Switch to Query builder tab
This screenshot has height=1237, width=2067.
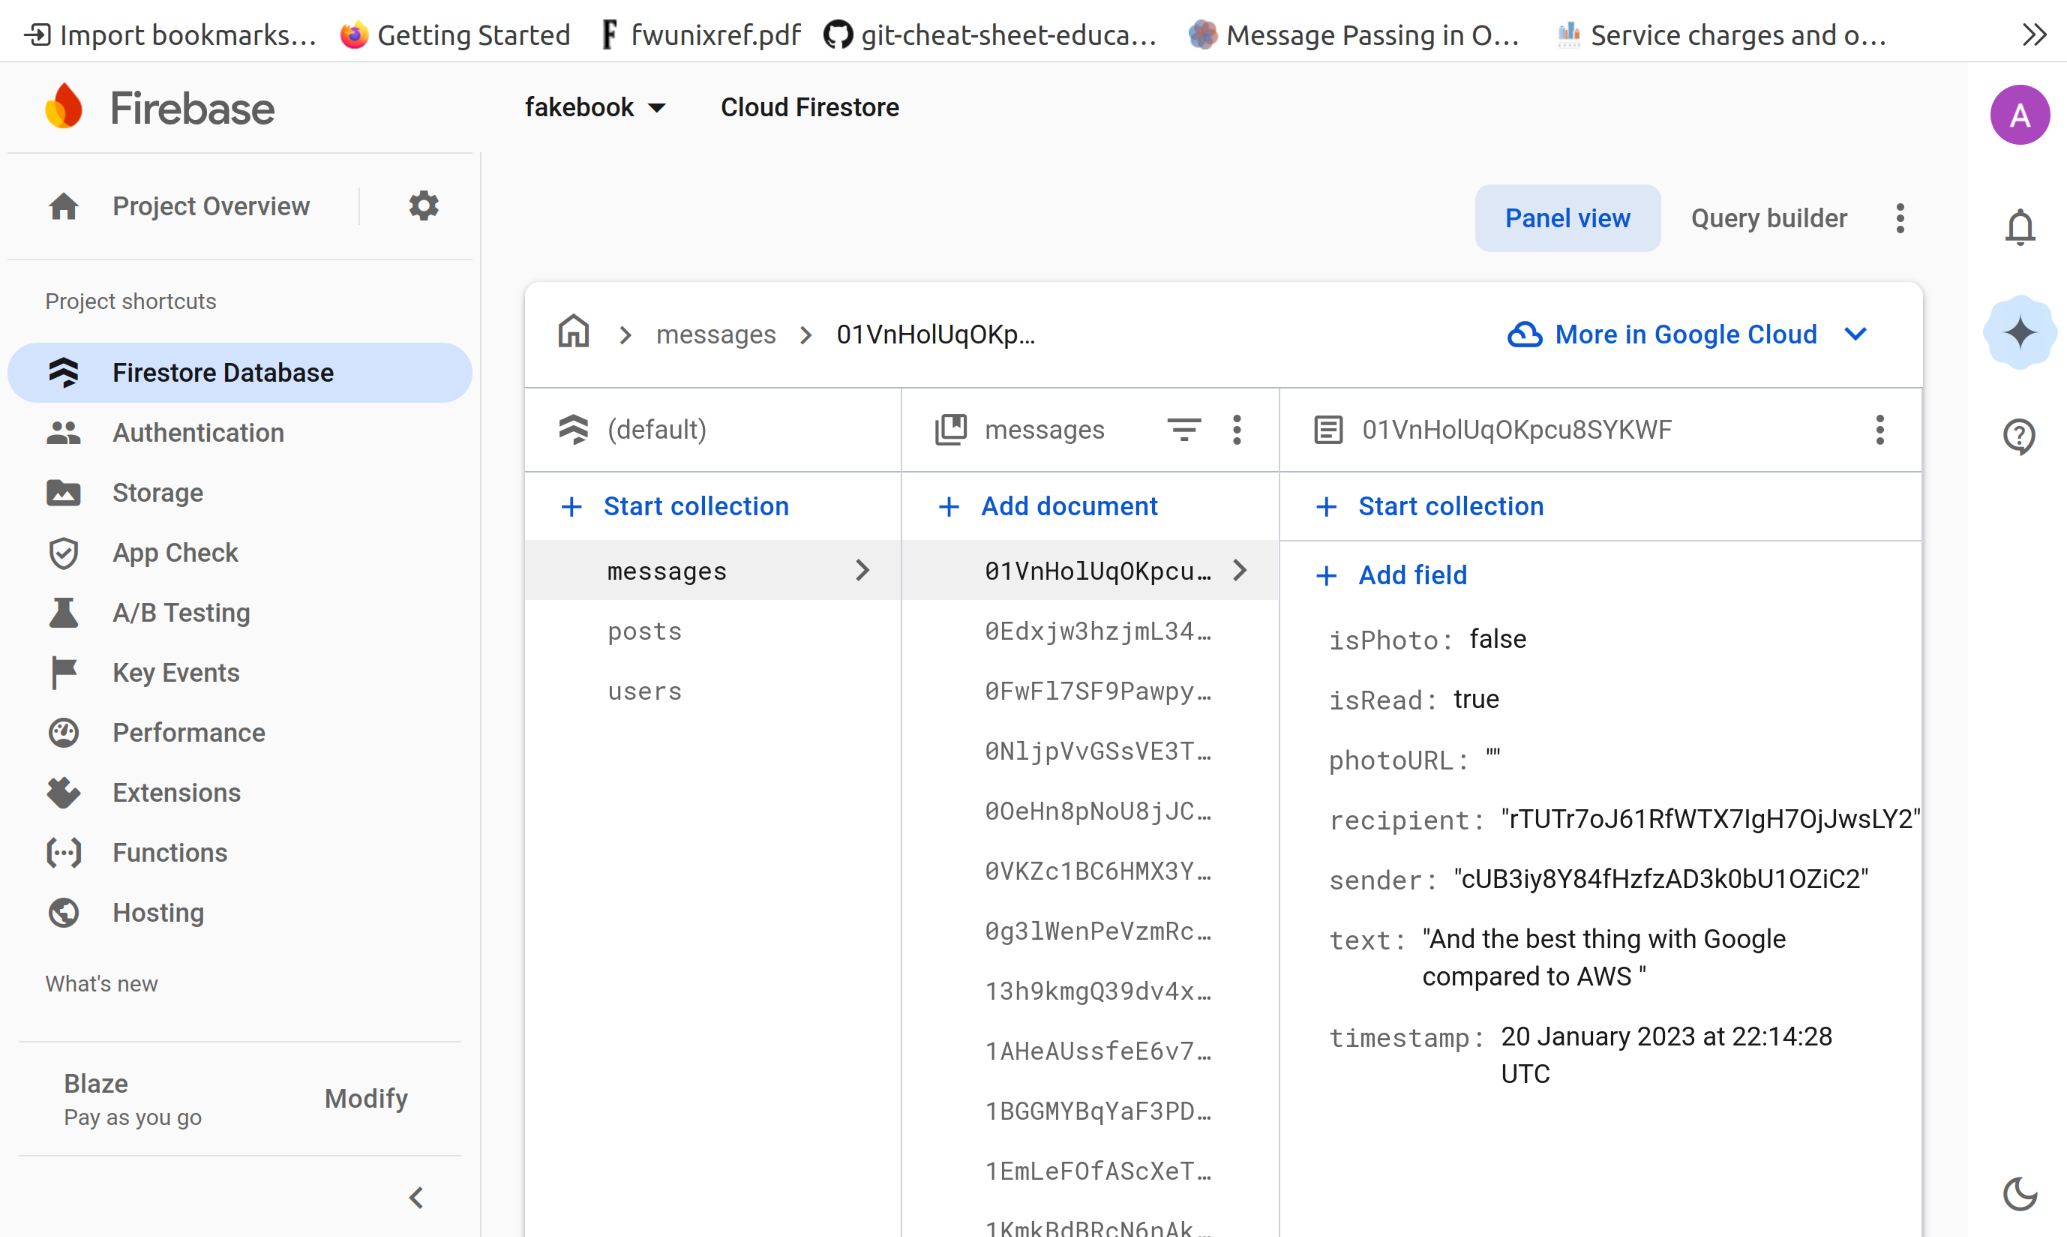(1768, 218)
